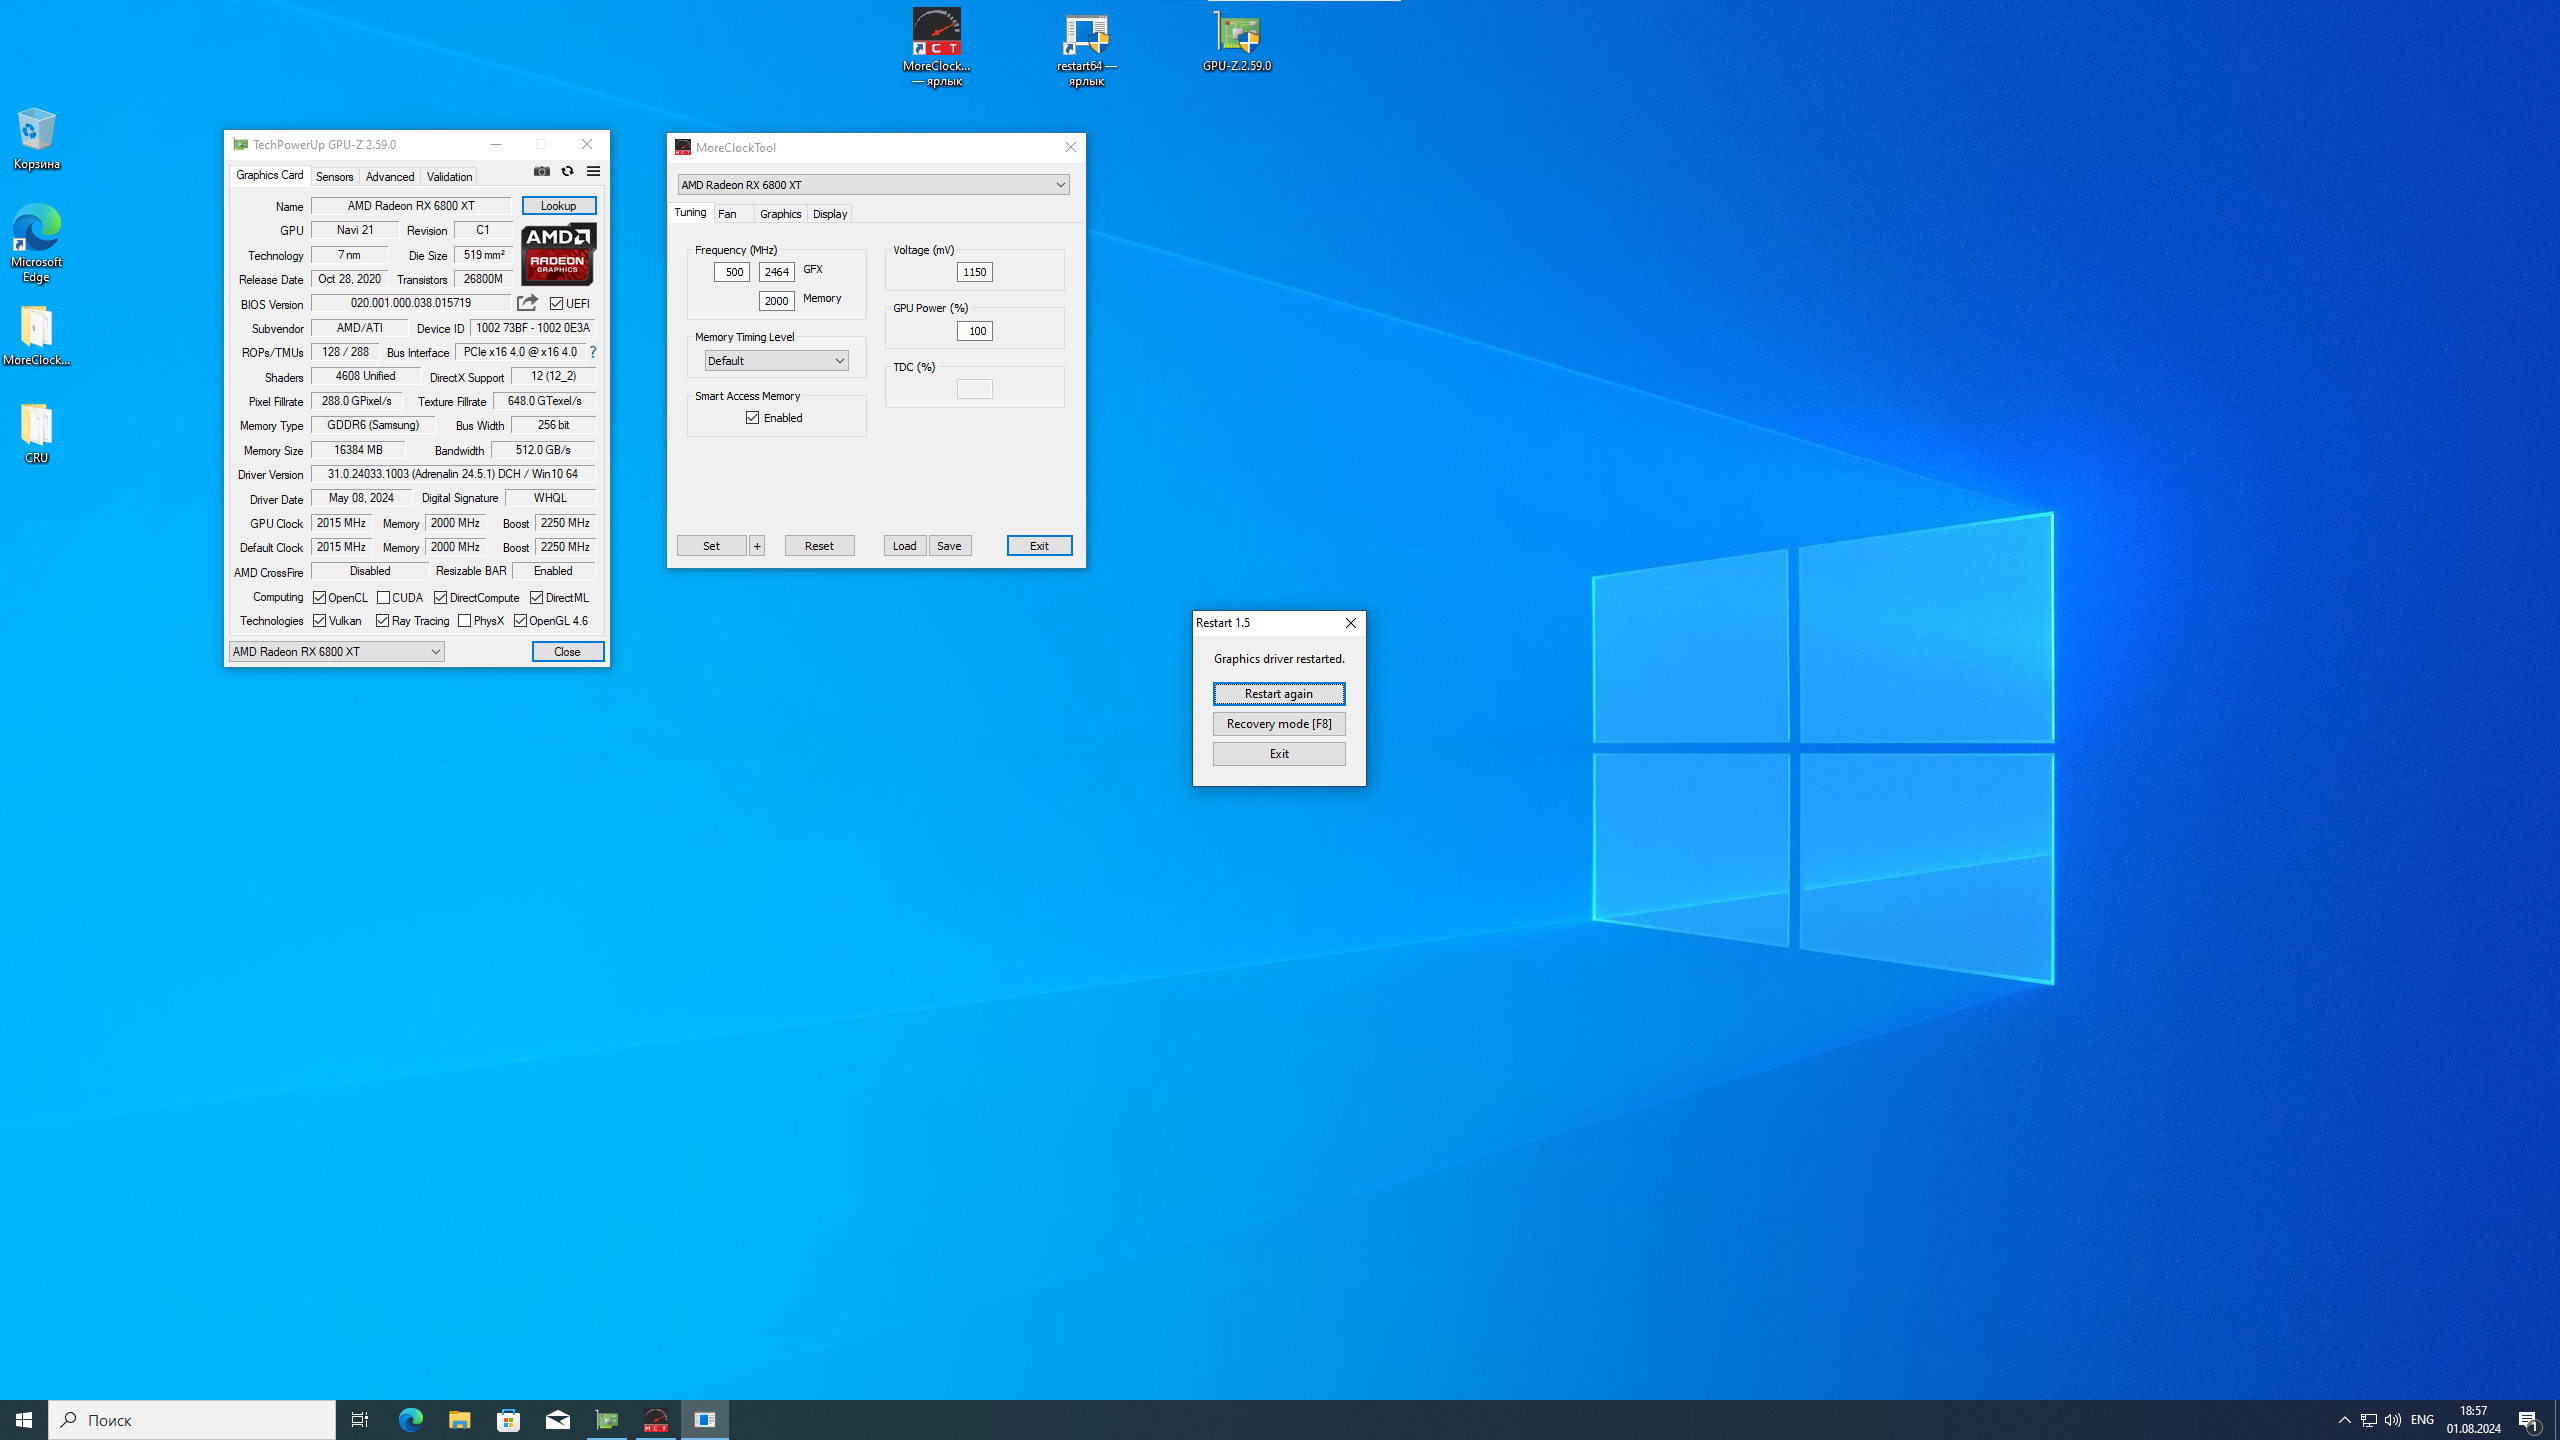The width and height of the screenshot is (2560, 1440).
Task: Click the Voltage (mV) input field
Action: [x=974, y=272]
